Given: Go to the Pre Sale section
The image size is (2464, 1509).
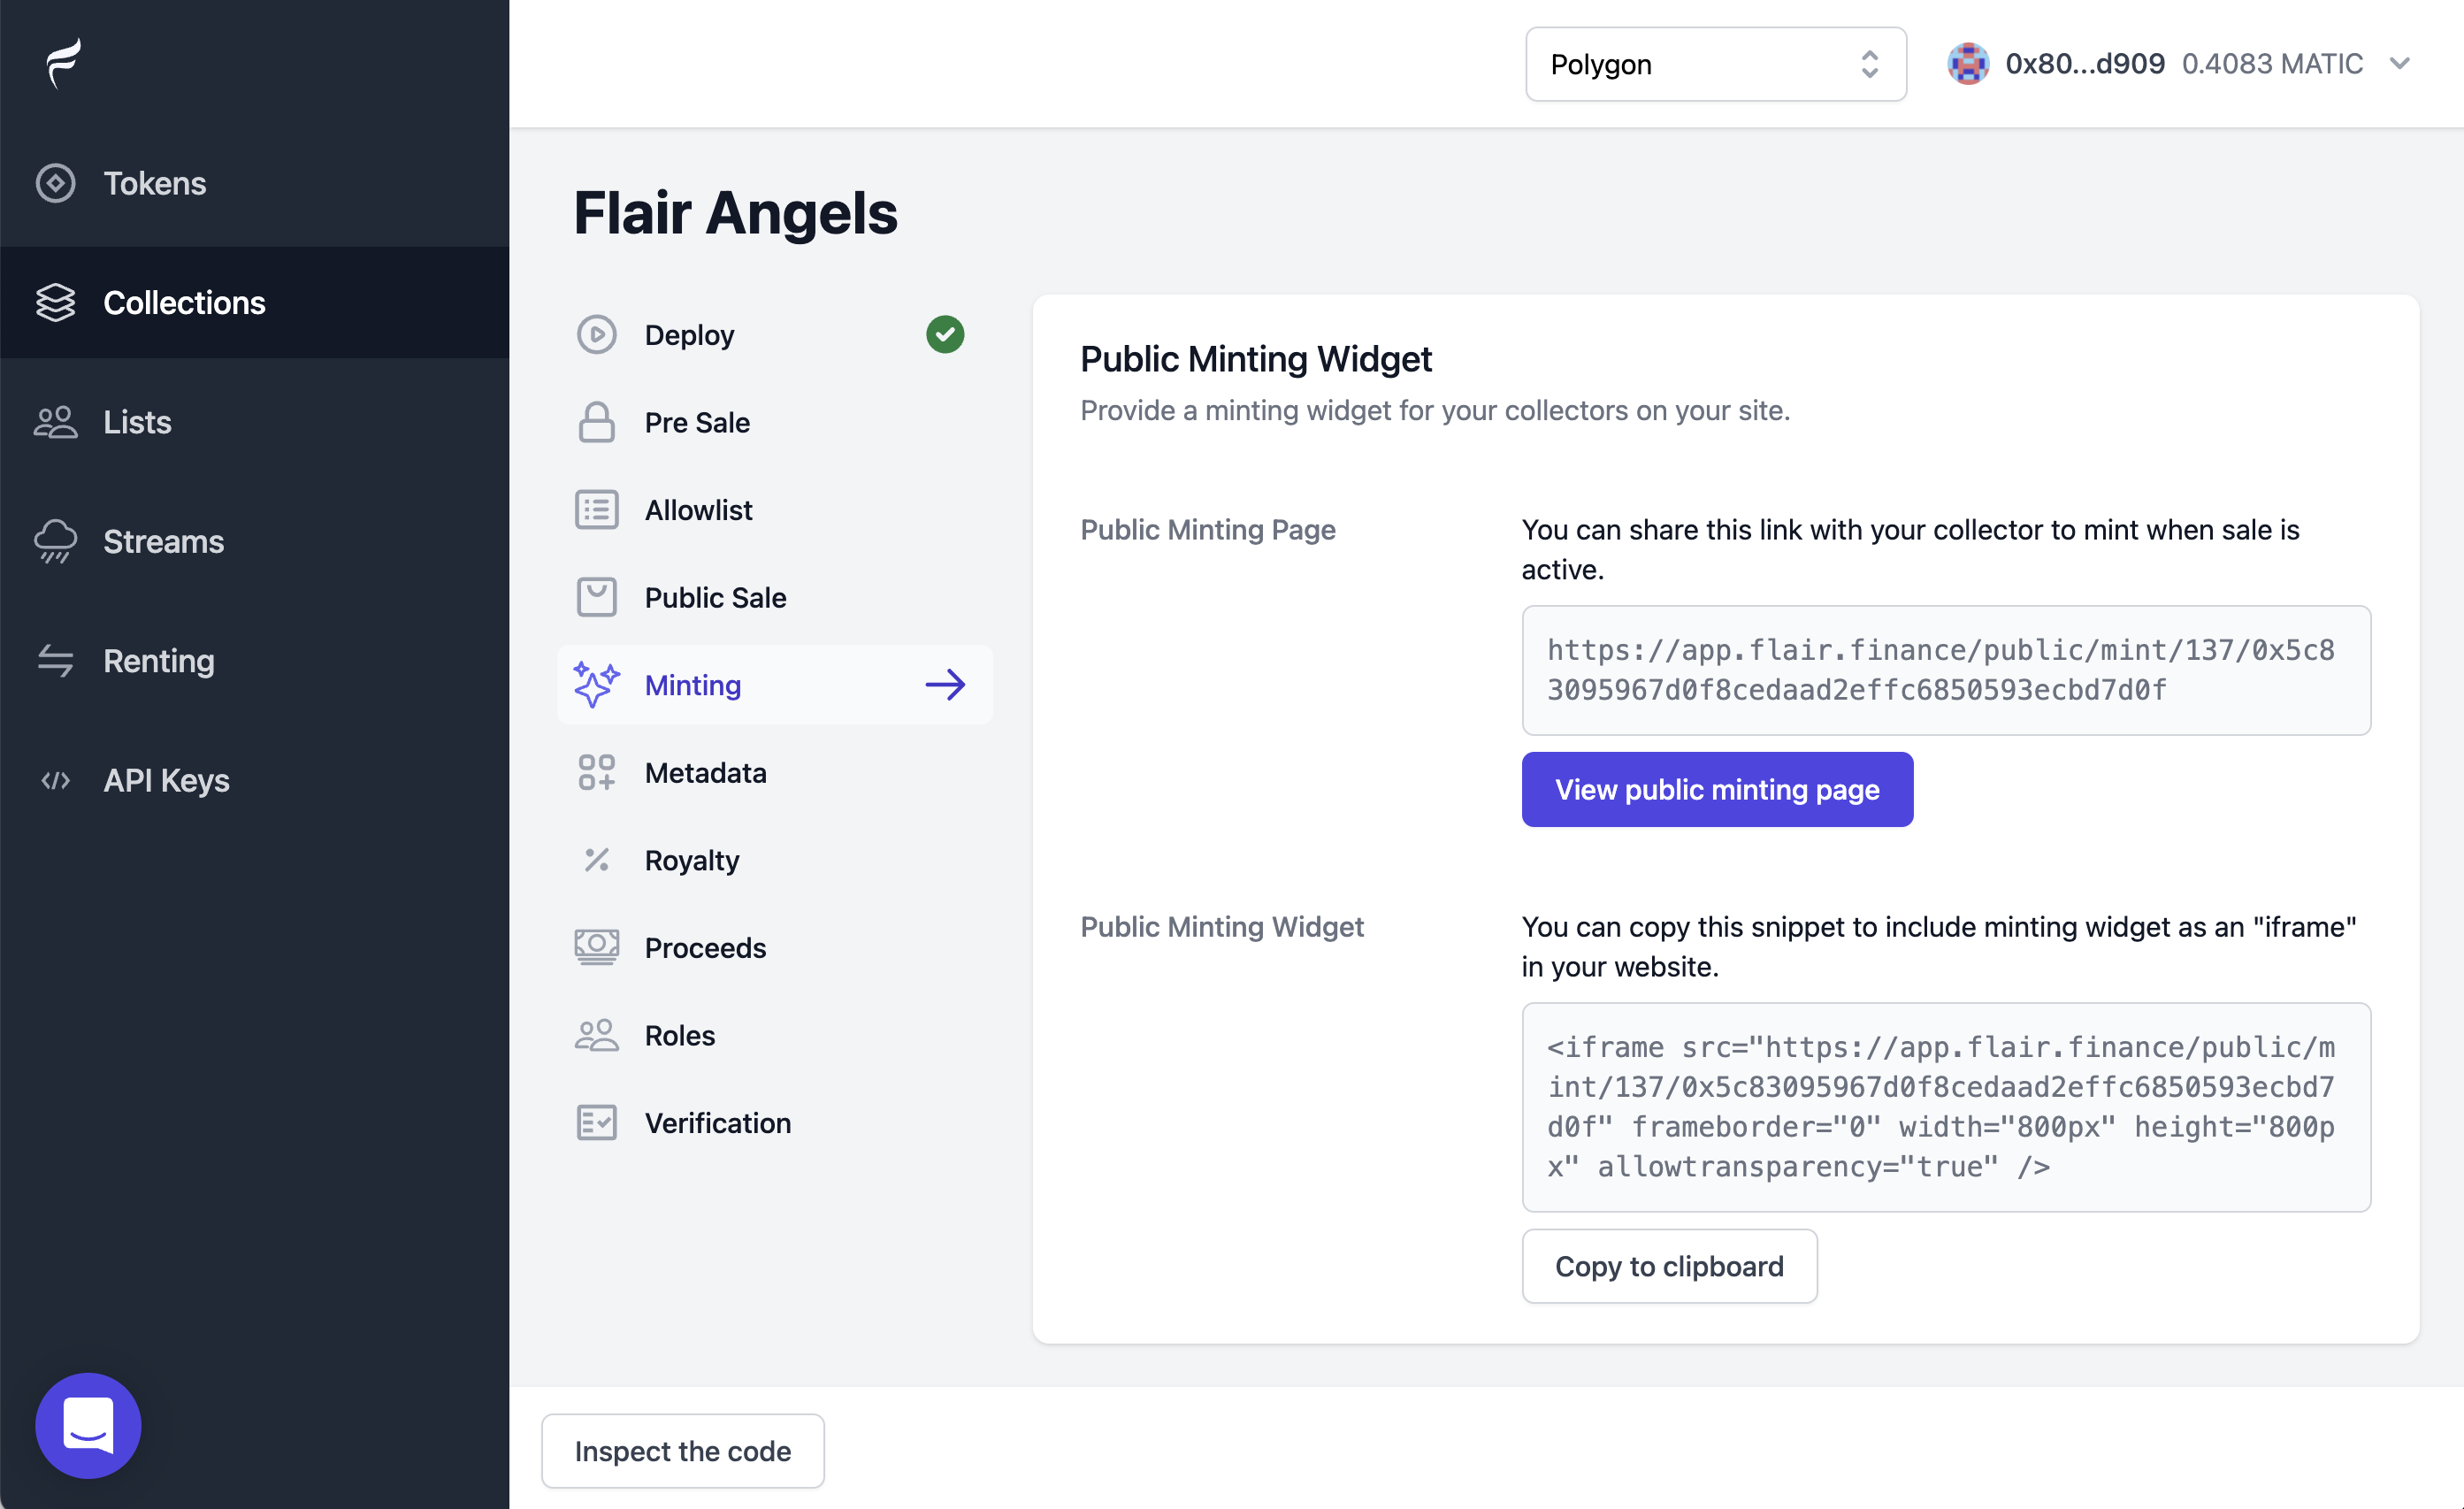Looking at the screenshot, I should pyautogui.click(x=775, y=422).
